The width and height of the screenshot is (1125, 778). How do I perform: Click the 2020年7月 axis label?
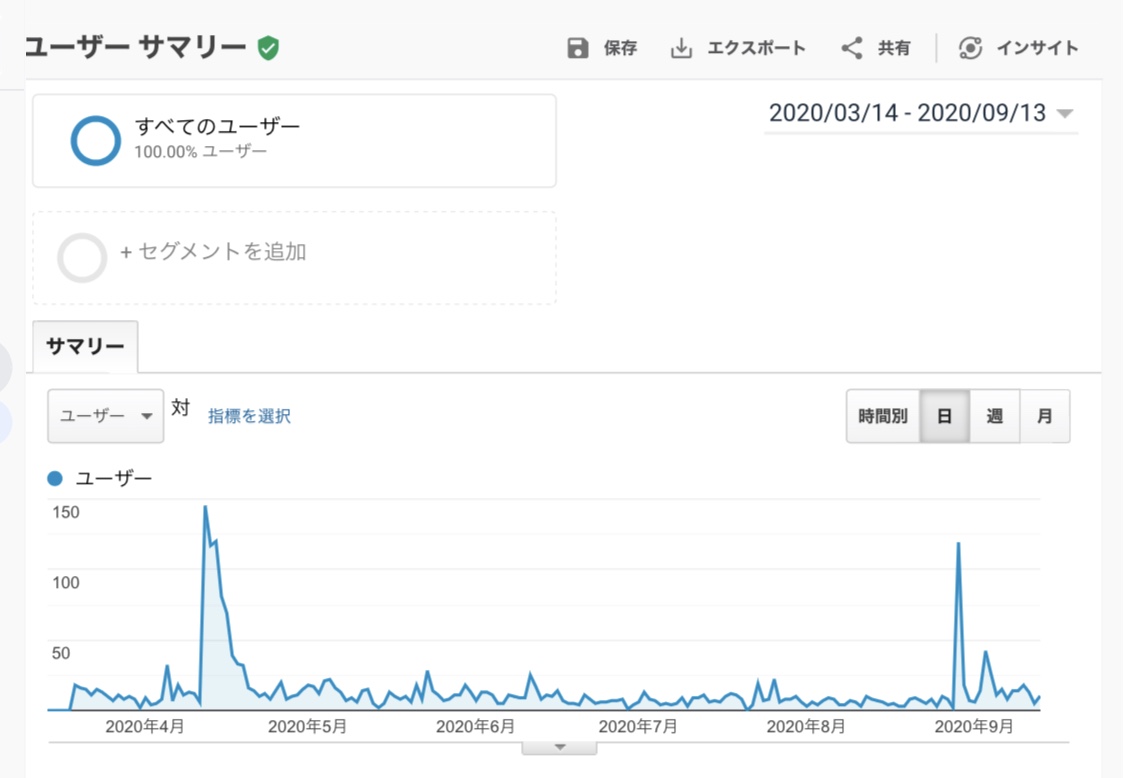(638, 727)
